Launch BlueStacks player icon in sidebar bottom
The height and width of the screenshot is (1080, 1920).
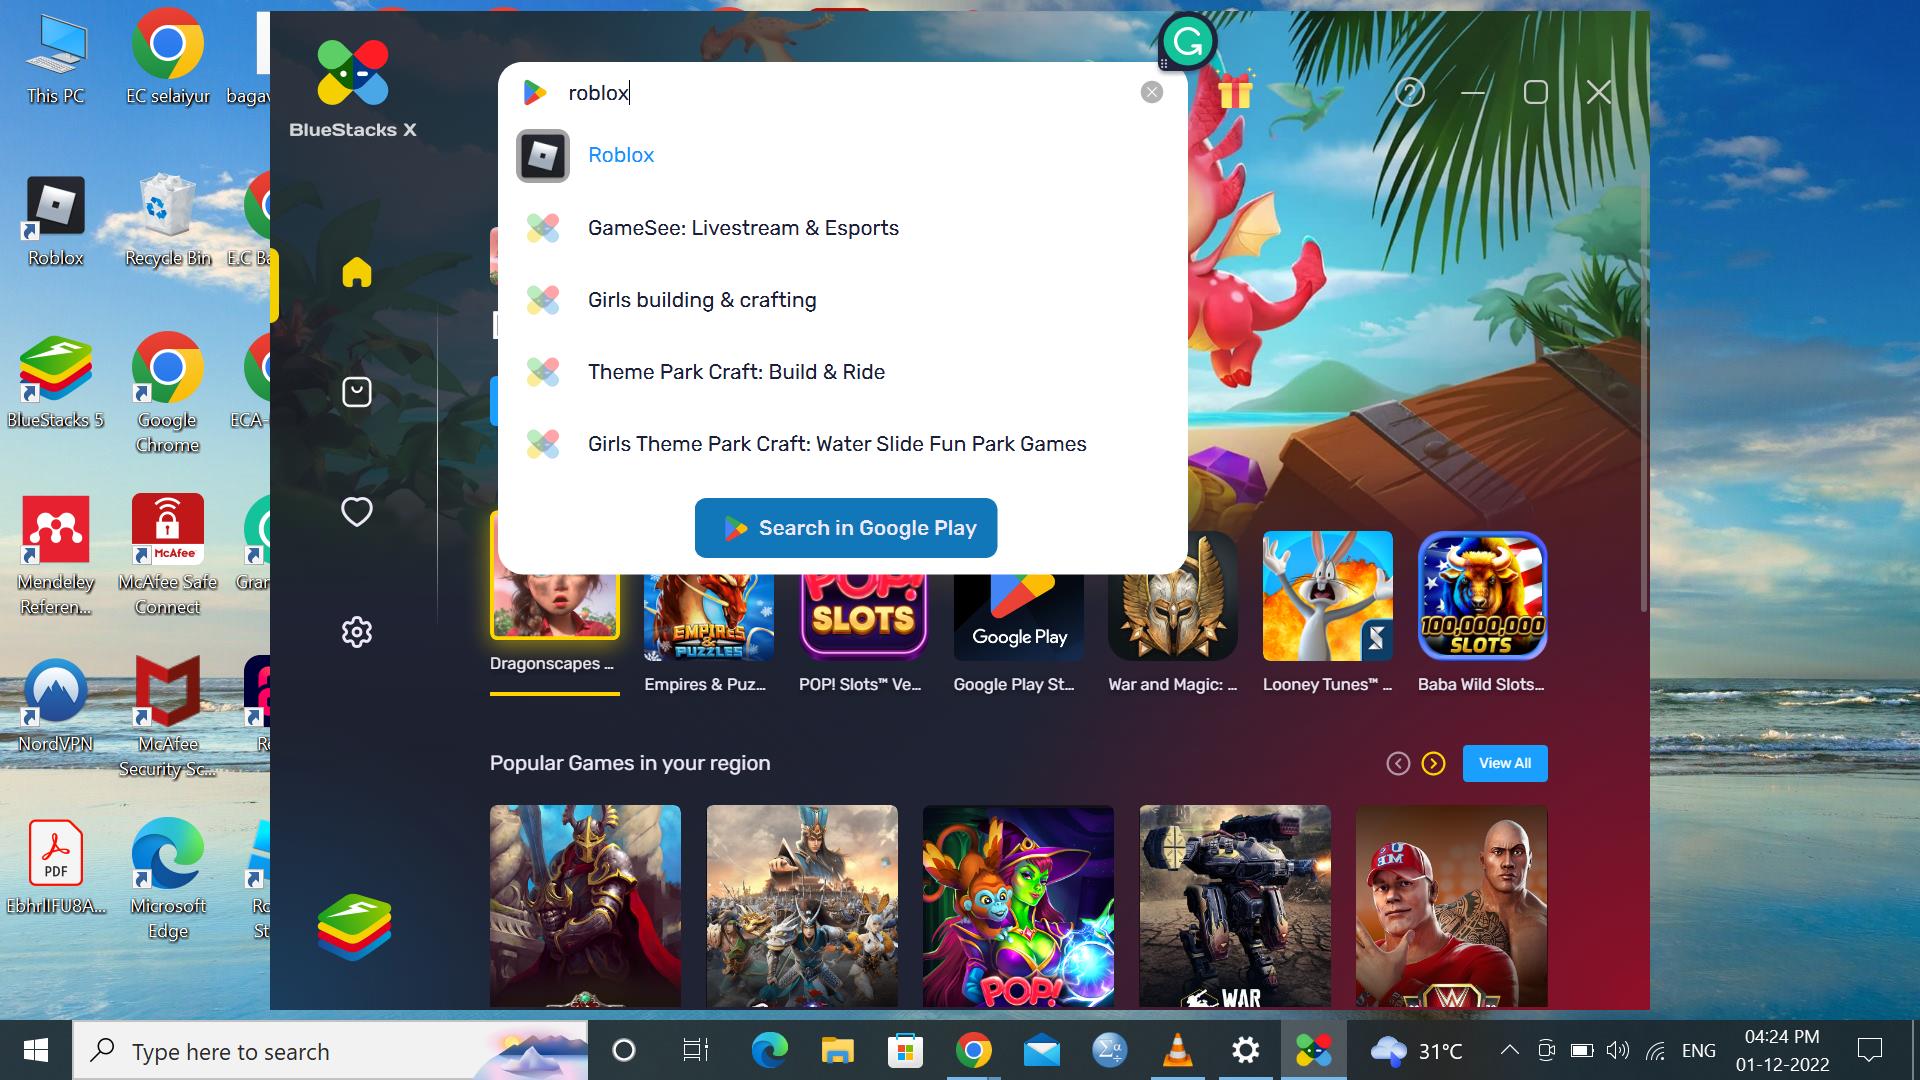tap(354, 927)
